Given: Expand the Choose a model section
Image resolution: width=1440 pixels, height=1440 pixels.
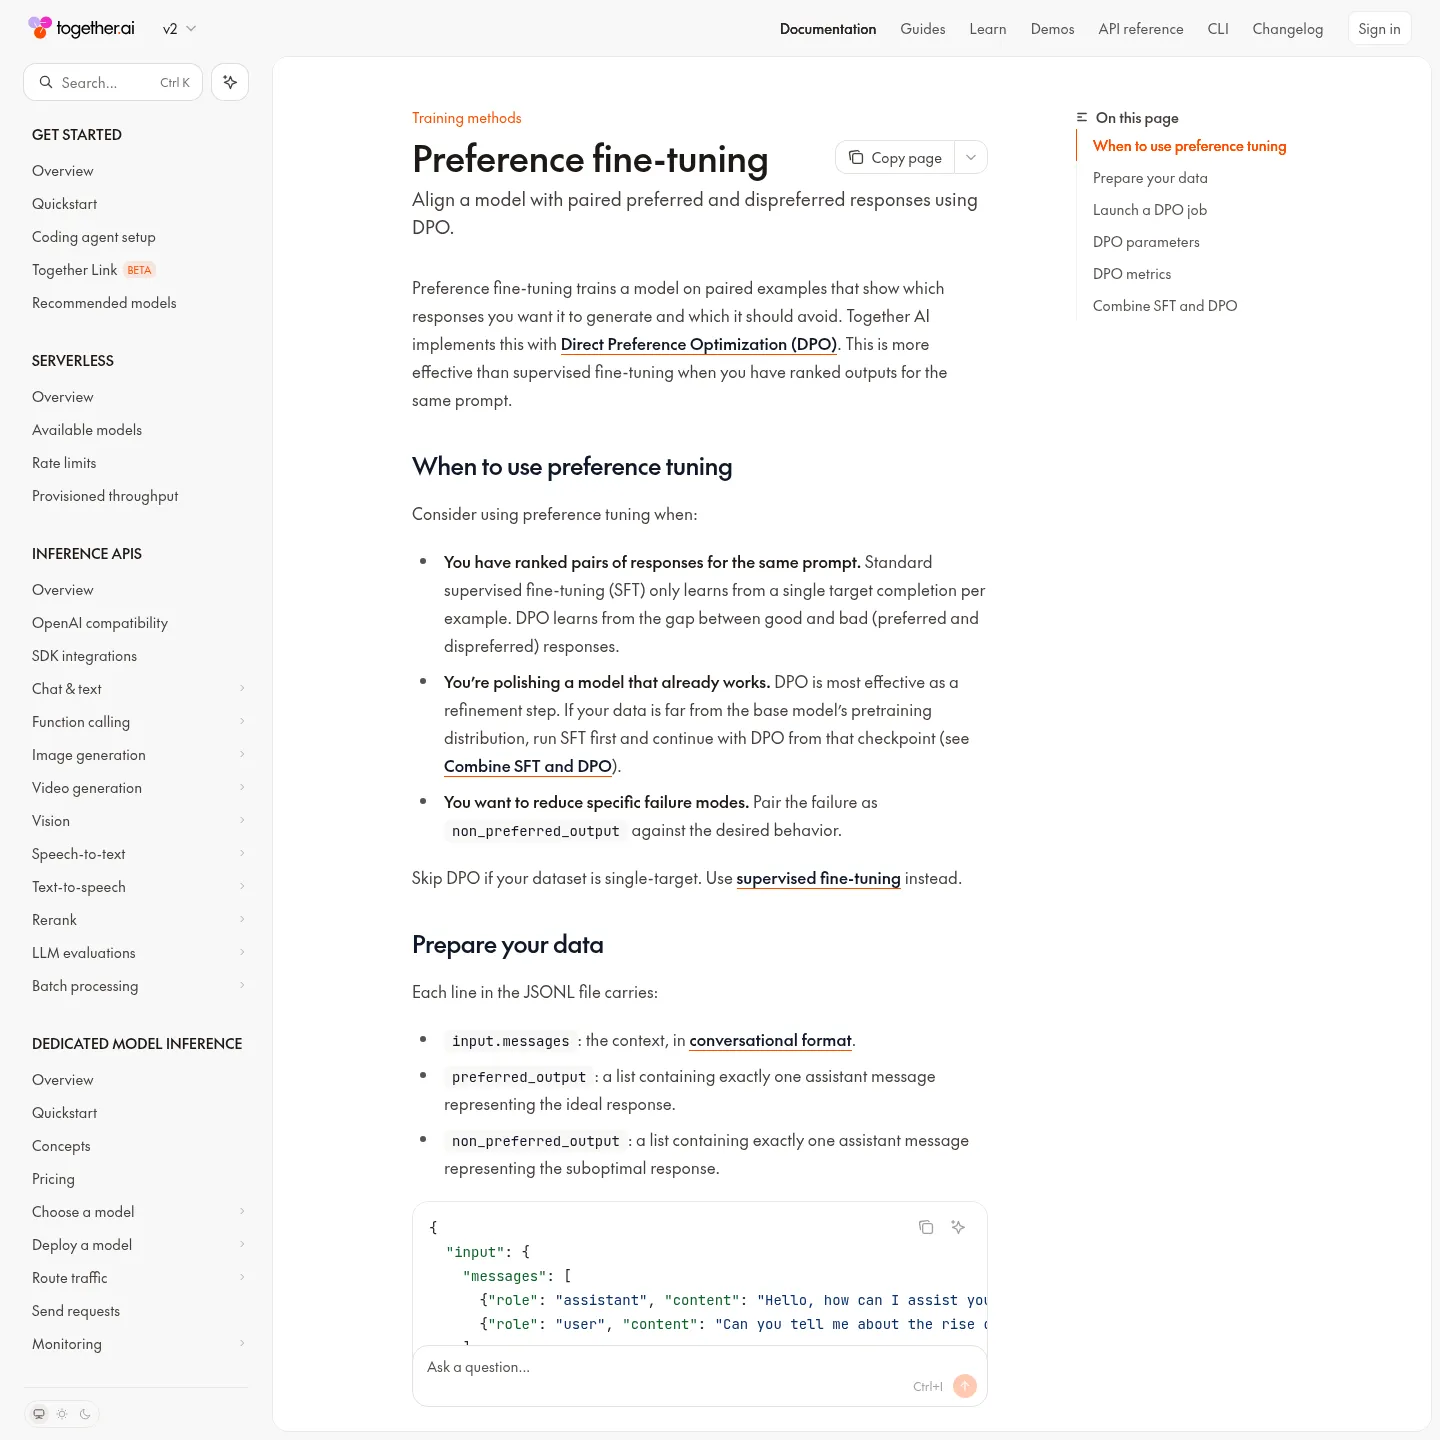Looking at the screenshot, I should click(x=138, y=1212).
